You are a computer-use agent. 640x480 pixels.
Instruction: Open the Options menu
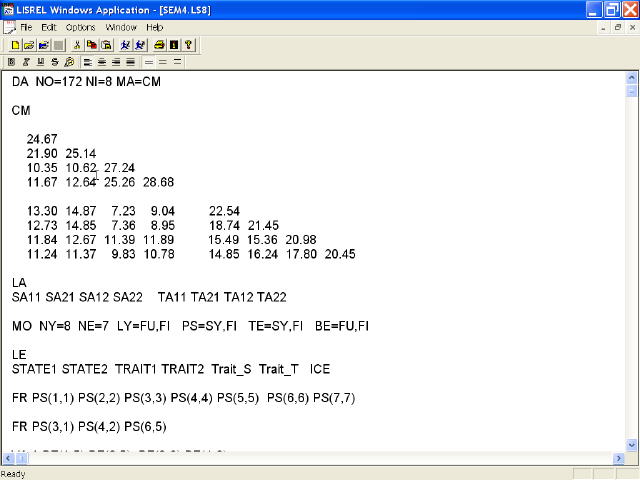click(x=81, y=27)
